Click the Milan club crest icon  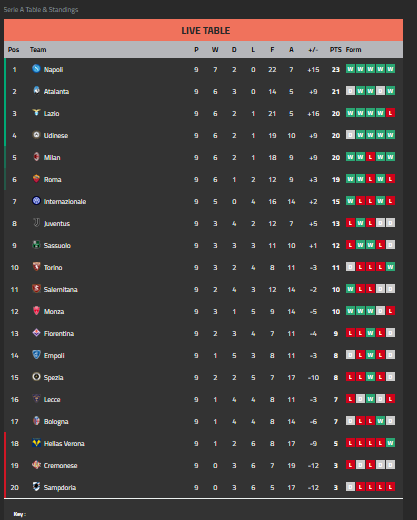pyautogui.click(x=36, y=156)
